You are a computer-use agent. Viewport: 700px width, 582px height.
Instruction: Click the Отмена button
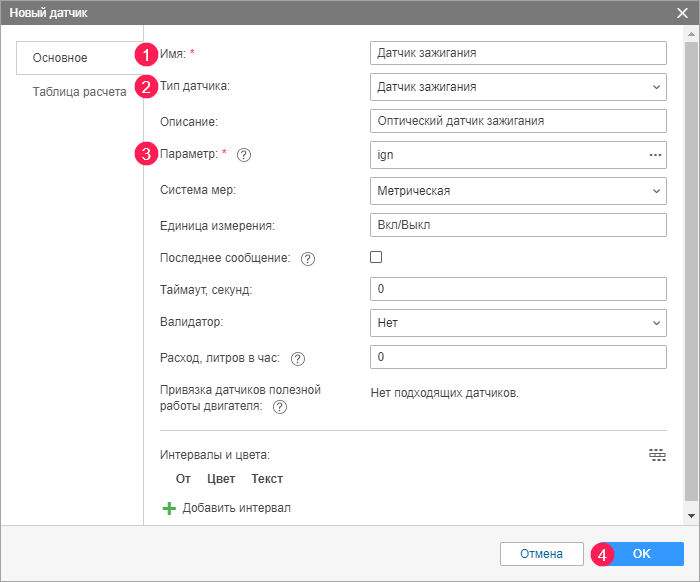(x=541, y=554)
